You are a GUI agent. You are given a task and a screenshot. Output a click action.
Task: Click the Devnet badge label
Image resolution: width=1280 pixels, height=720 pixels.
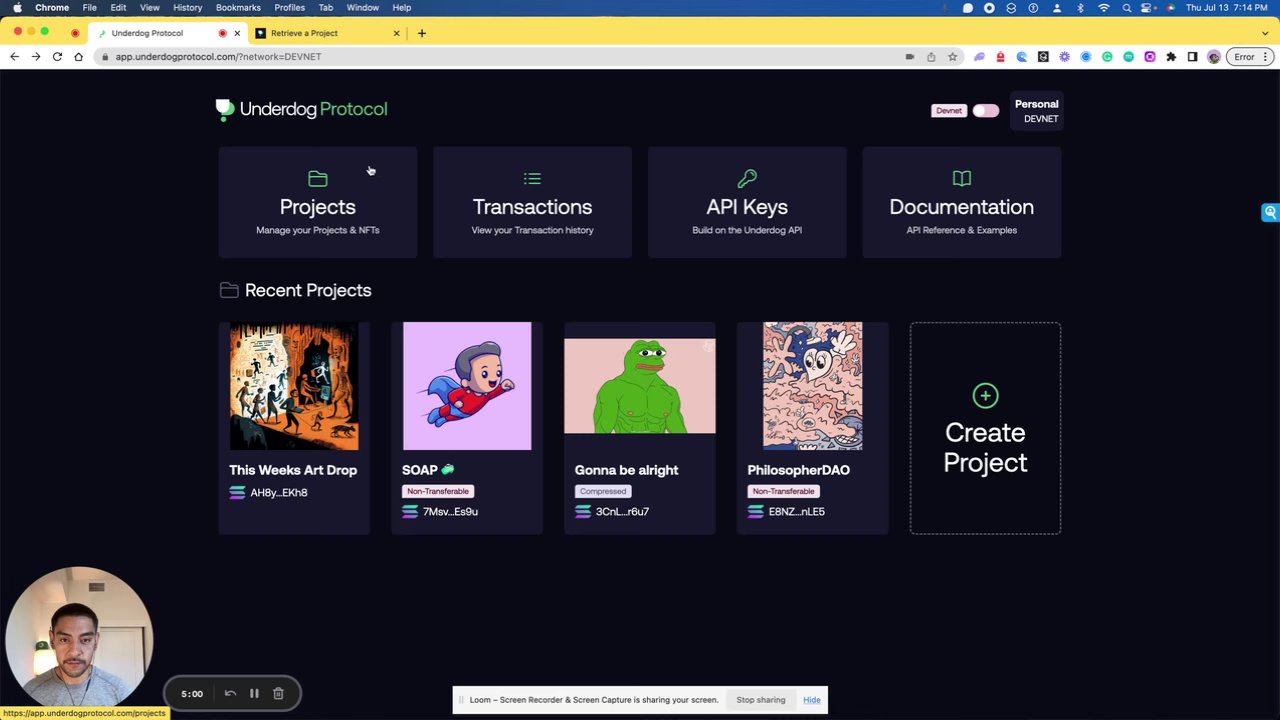[x=949, y=110]
